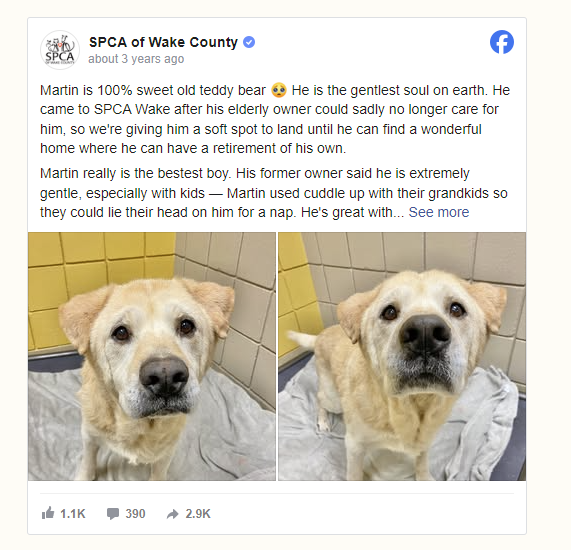The image size is (571, 550).
Task: Click the comment bubble icon
Action: point(113,514)
